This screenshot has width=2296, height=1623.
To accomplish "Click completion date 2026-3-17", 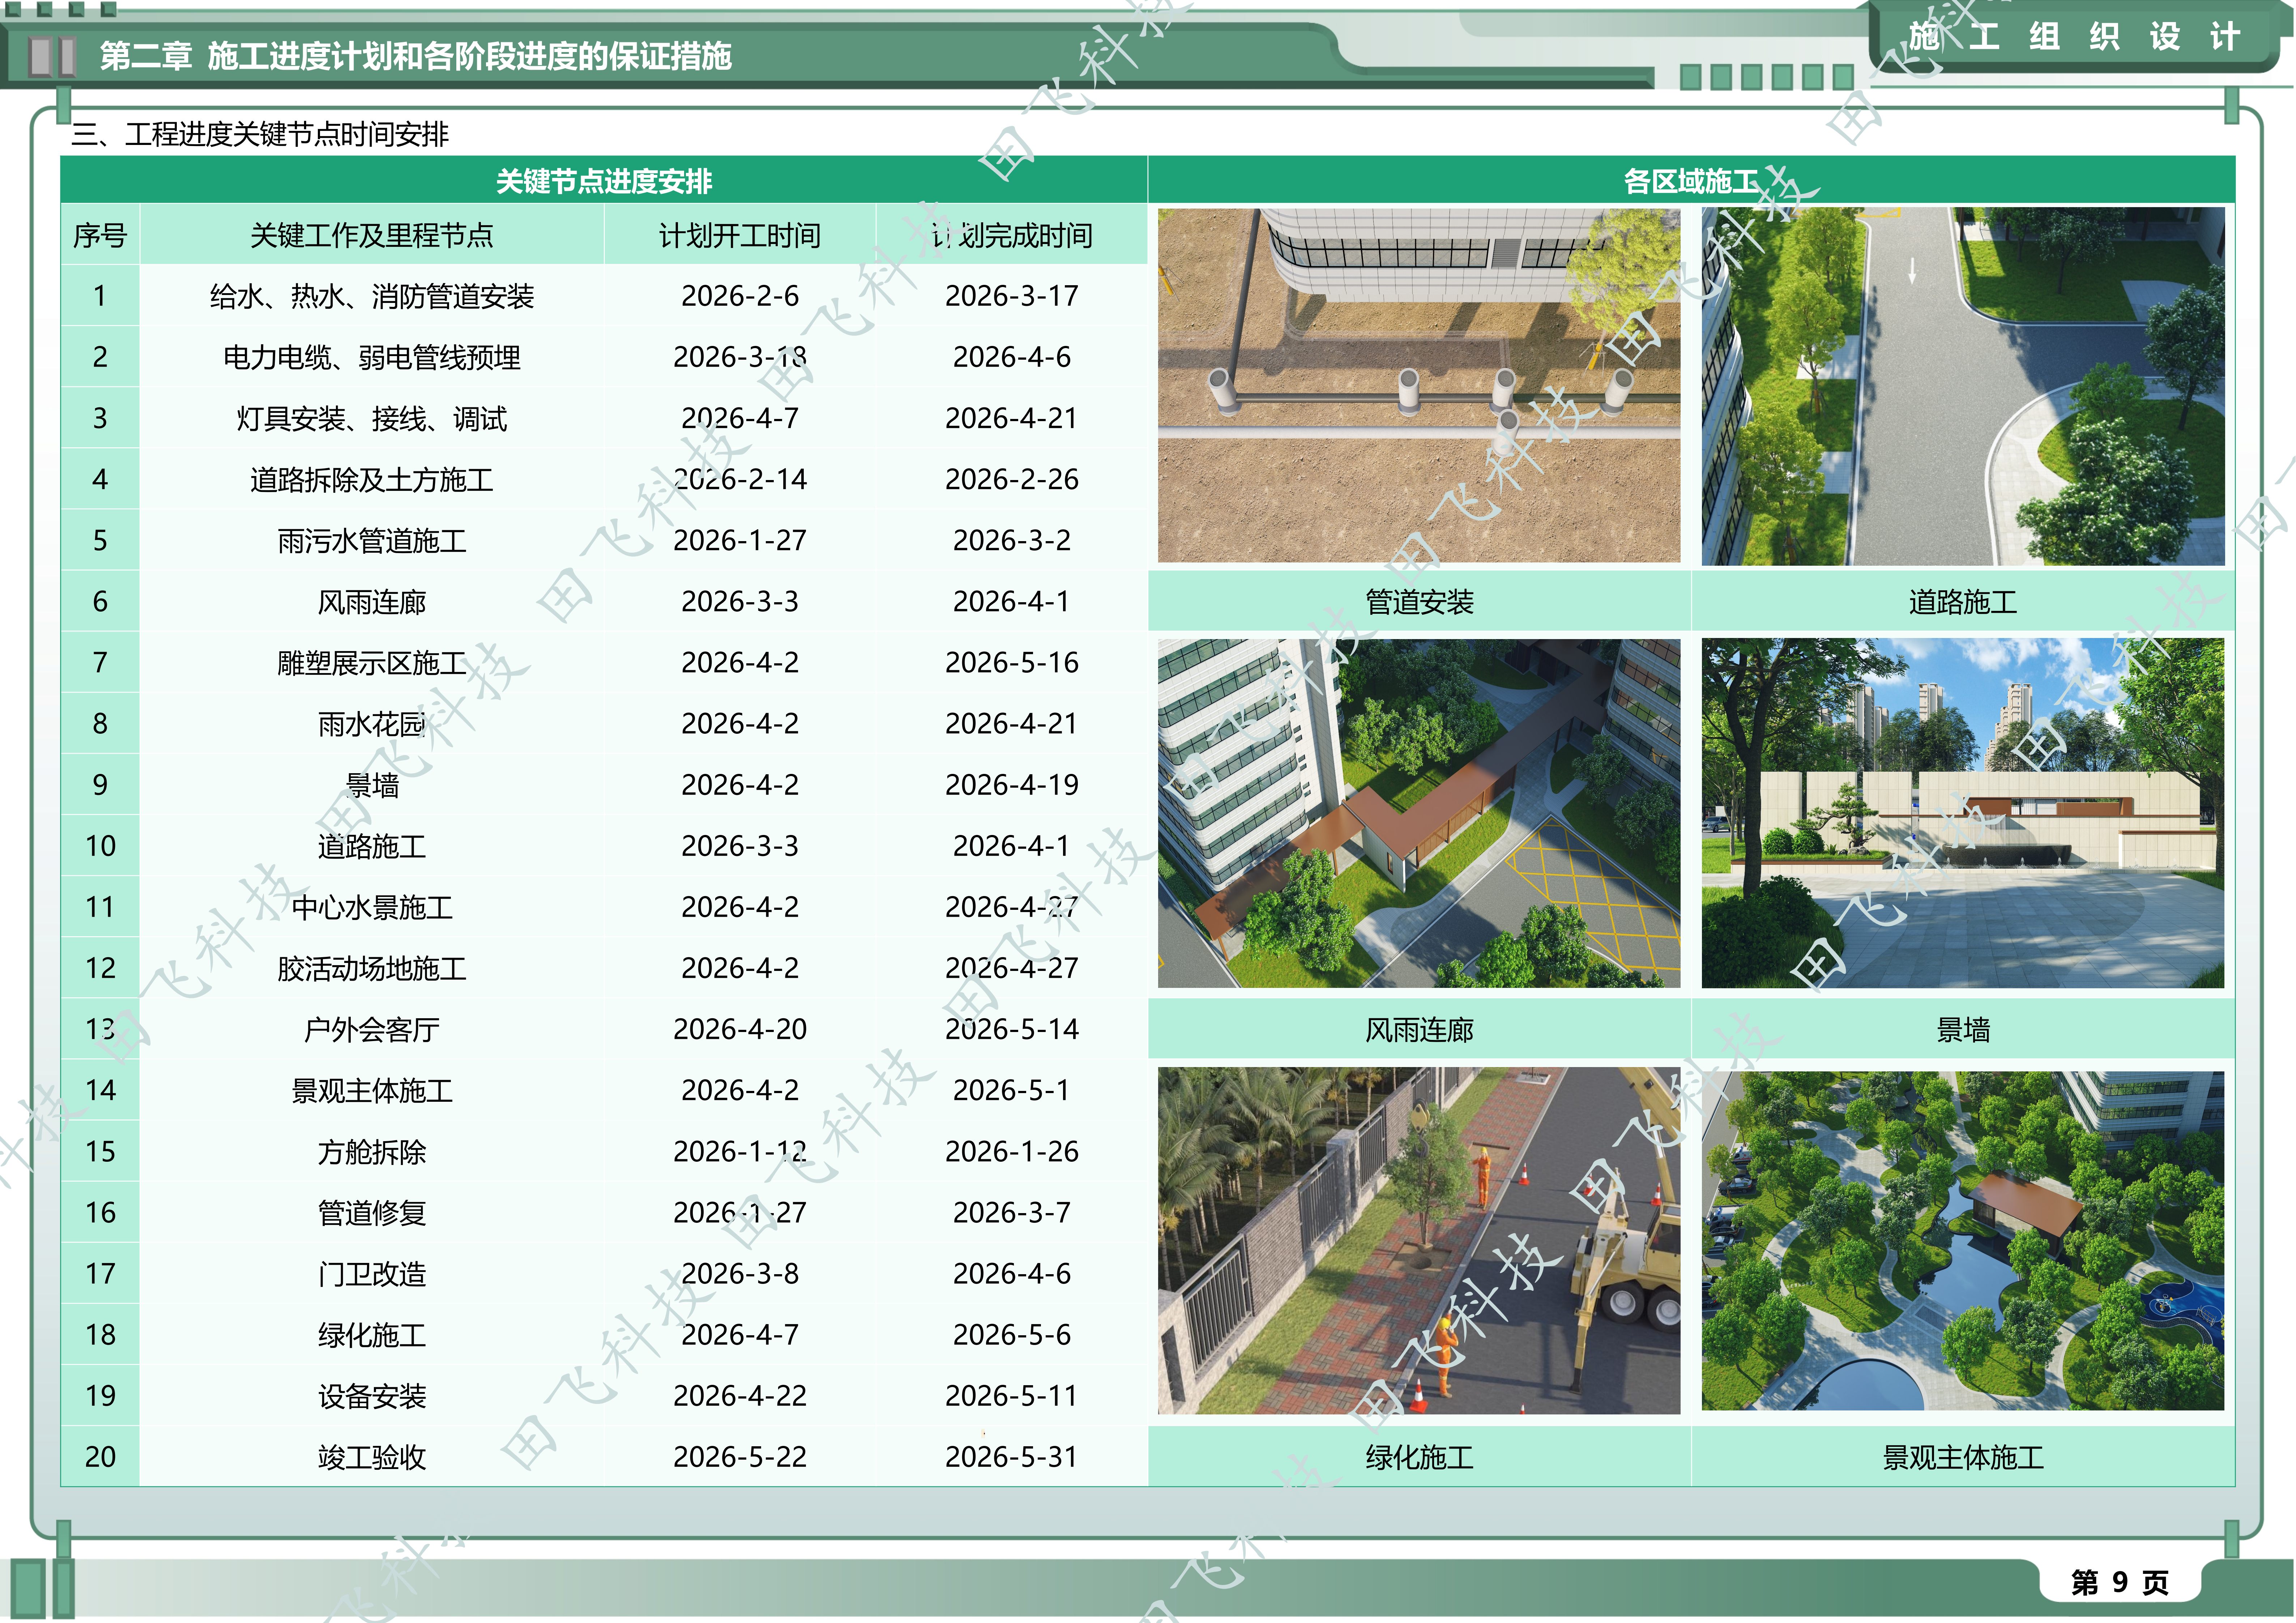I will 1012,296.
